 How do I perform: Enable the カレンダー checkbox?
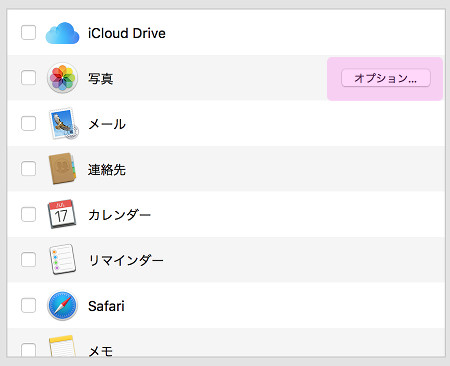pos(28,214)
